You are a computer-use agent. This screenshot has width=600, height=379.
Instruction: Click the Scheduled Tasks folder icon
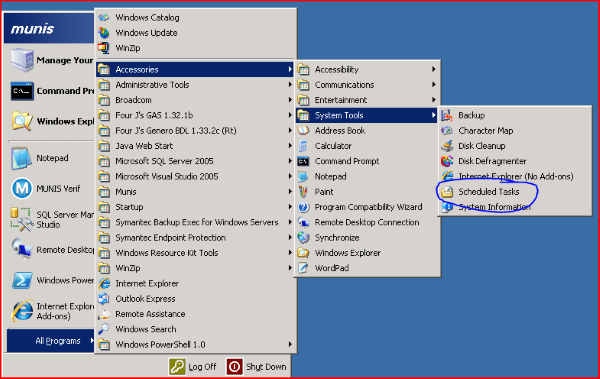point(447,192)
